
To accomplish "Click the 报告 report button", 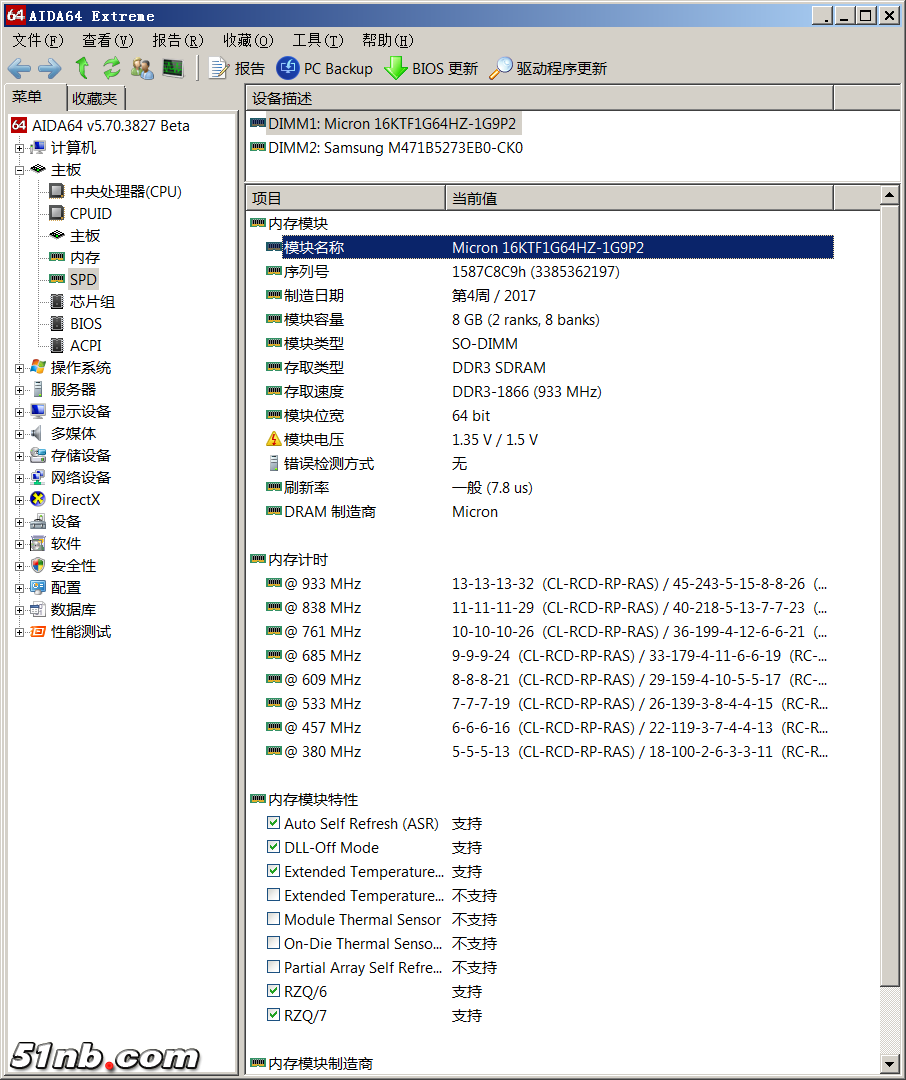I will click(x=237, y=68).
